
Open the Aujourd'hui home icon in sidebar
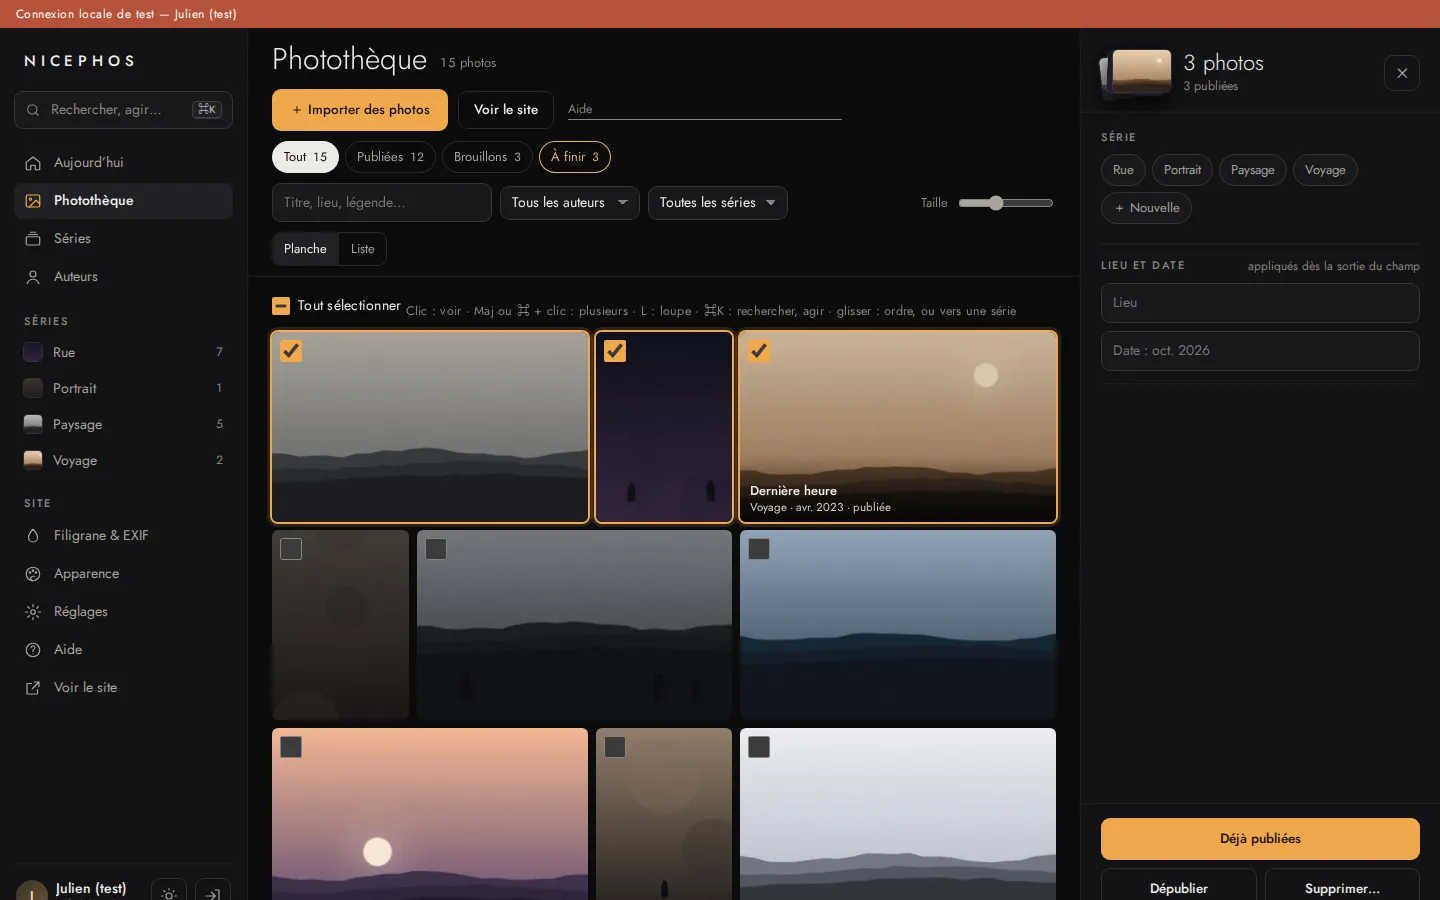coord(33,163)
